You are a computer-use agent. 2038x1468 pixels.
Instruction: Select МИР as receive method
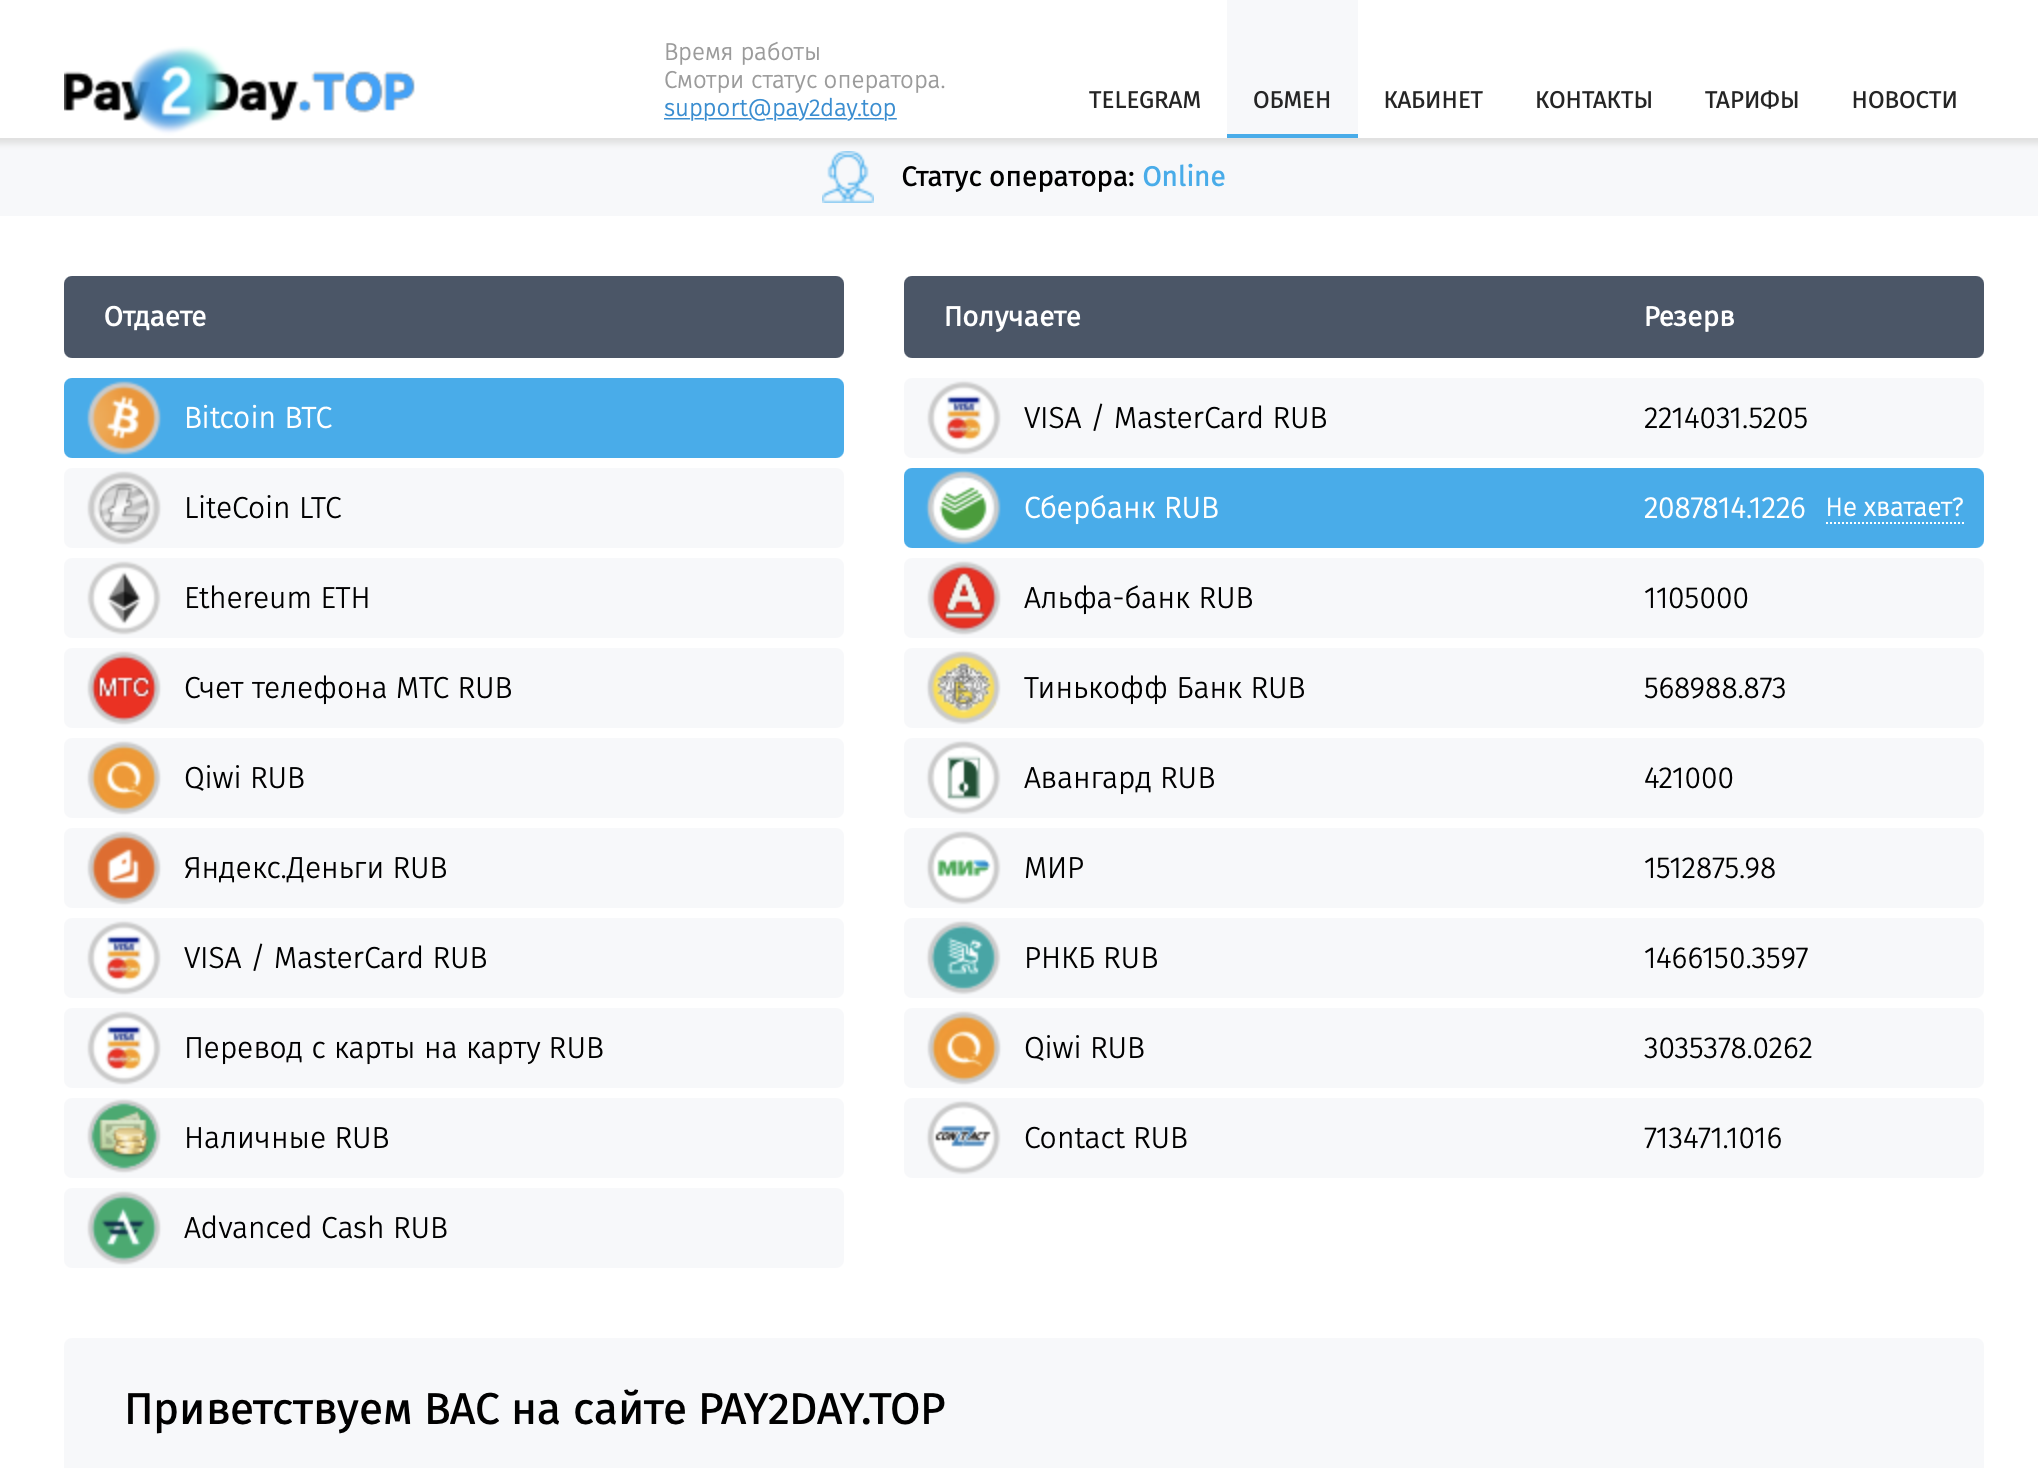tap(1444, 868)
